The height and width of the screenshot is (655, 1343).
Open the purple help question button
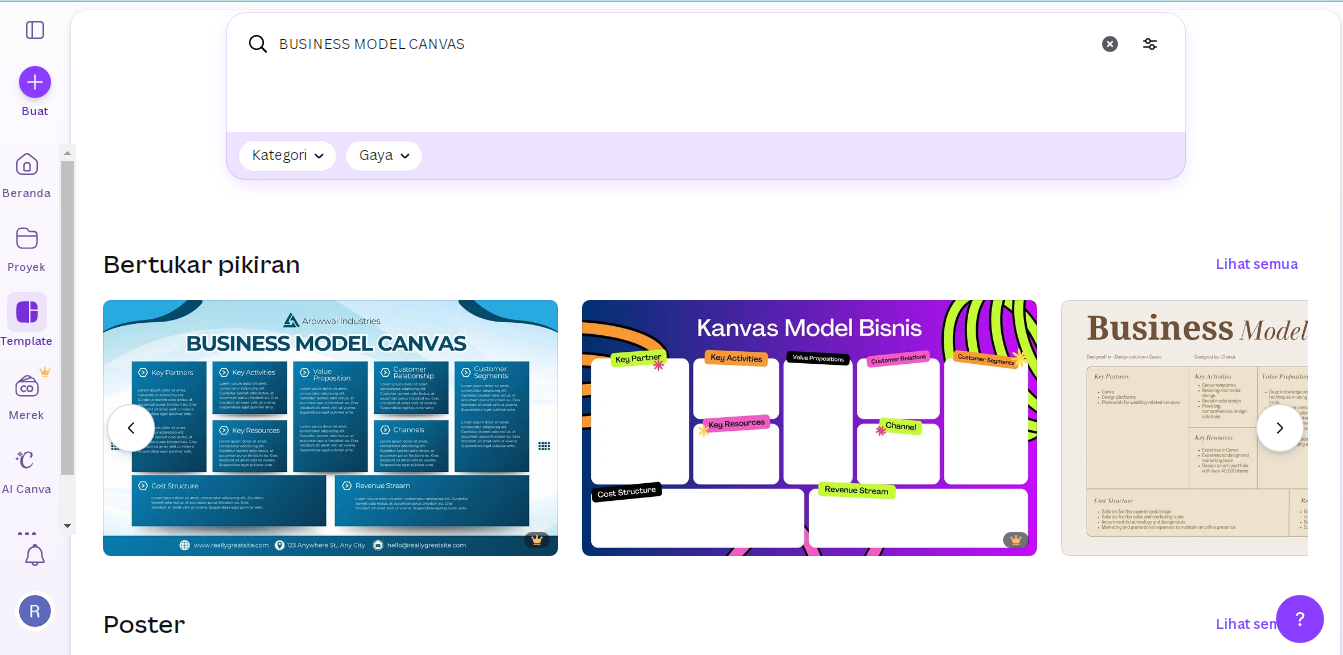pyautogui.click(x=1299, y=619)
